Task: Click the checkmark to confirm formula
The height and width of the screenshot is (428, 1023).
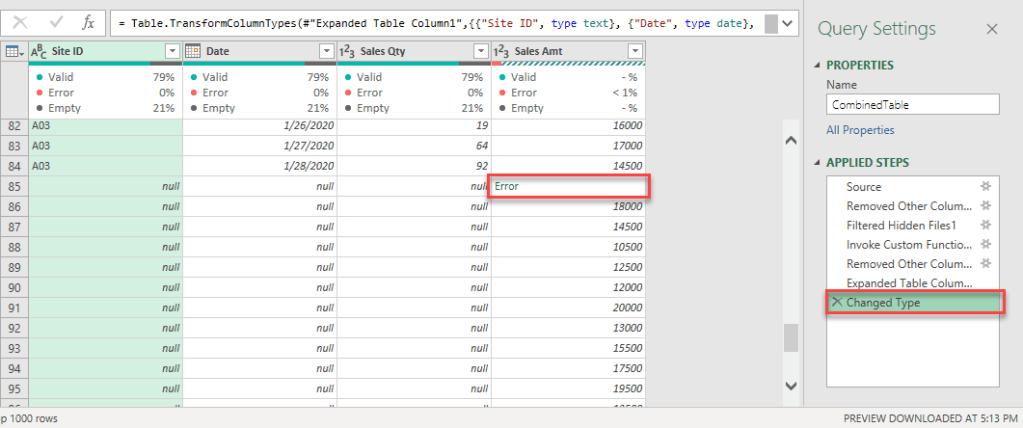Action: tap(54, 22)
